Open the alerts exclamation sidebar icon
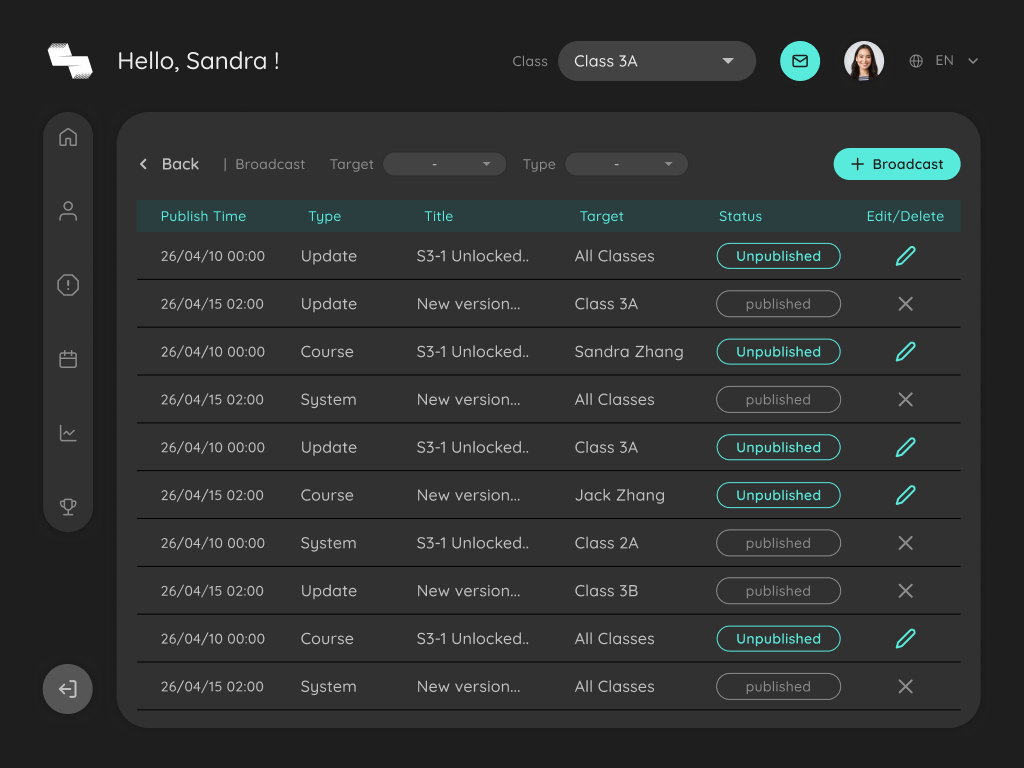This screenshot has height=768, width=1024. tap(68, 285)
